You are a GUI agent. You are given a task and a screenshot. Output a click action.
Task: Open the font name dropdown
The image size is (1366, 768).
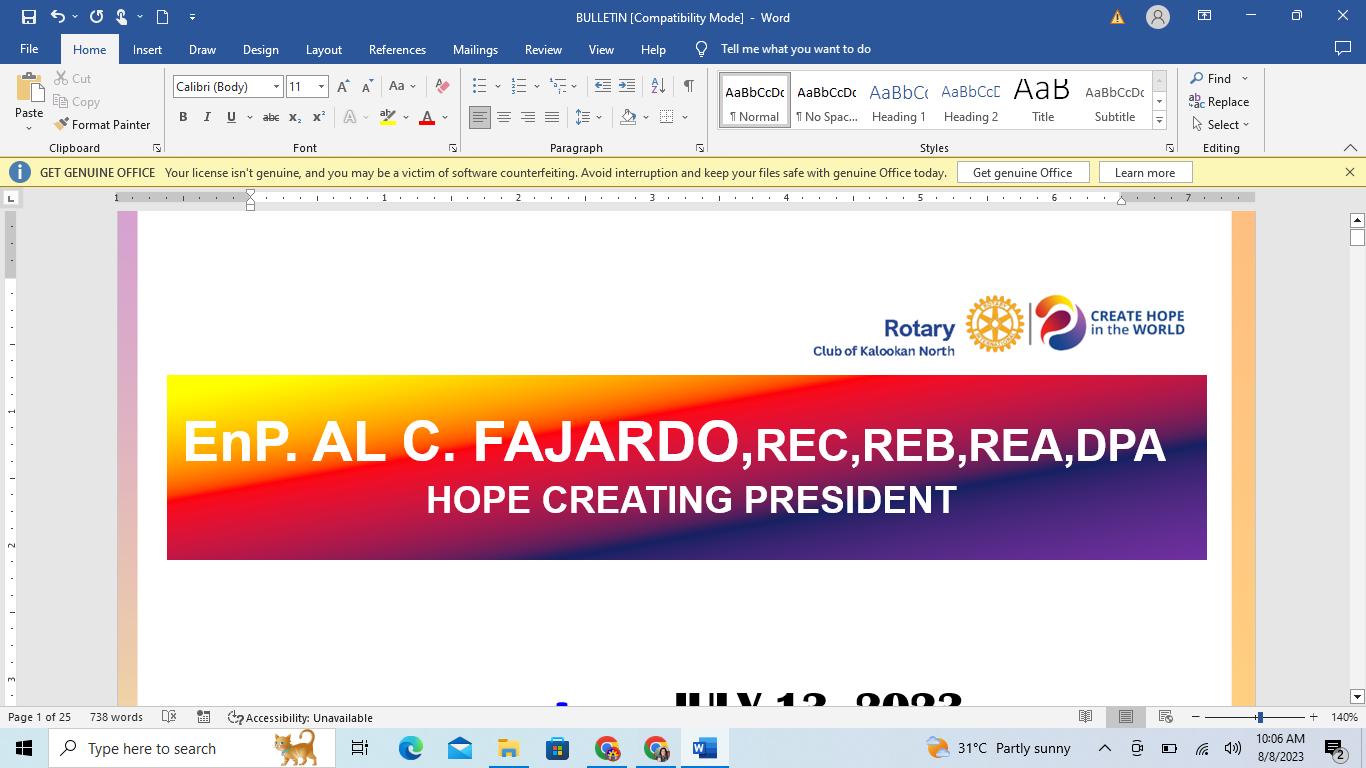pyautogui.click(x=276, y=87)
